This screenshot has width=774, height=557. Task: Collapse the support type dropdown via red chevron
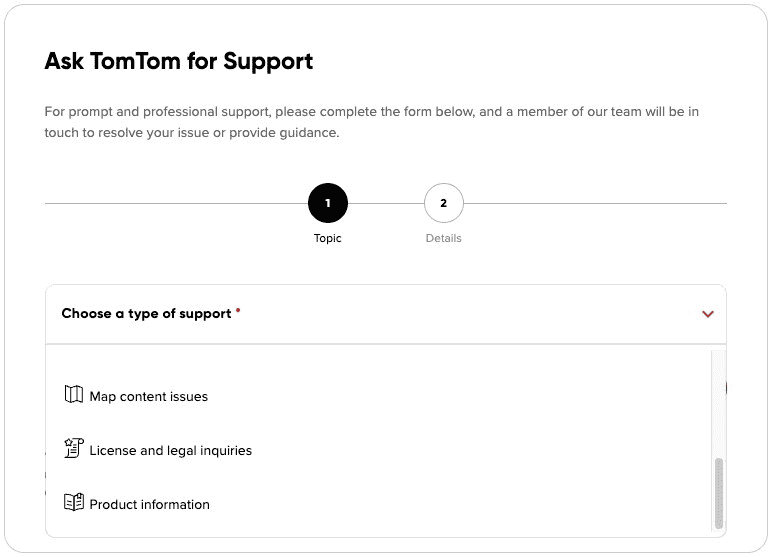tap(708, 314)
